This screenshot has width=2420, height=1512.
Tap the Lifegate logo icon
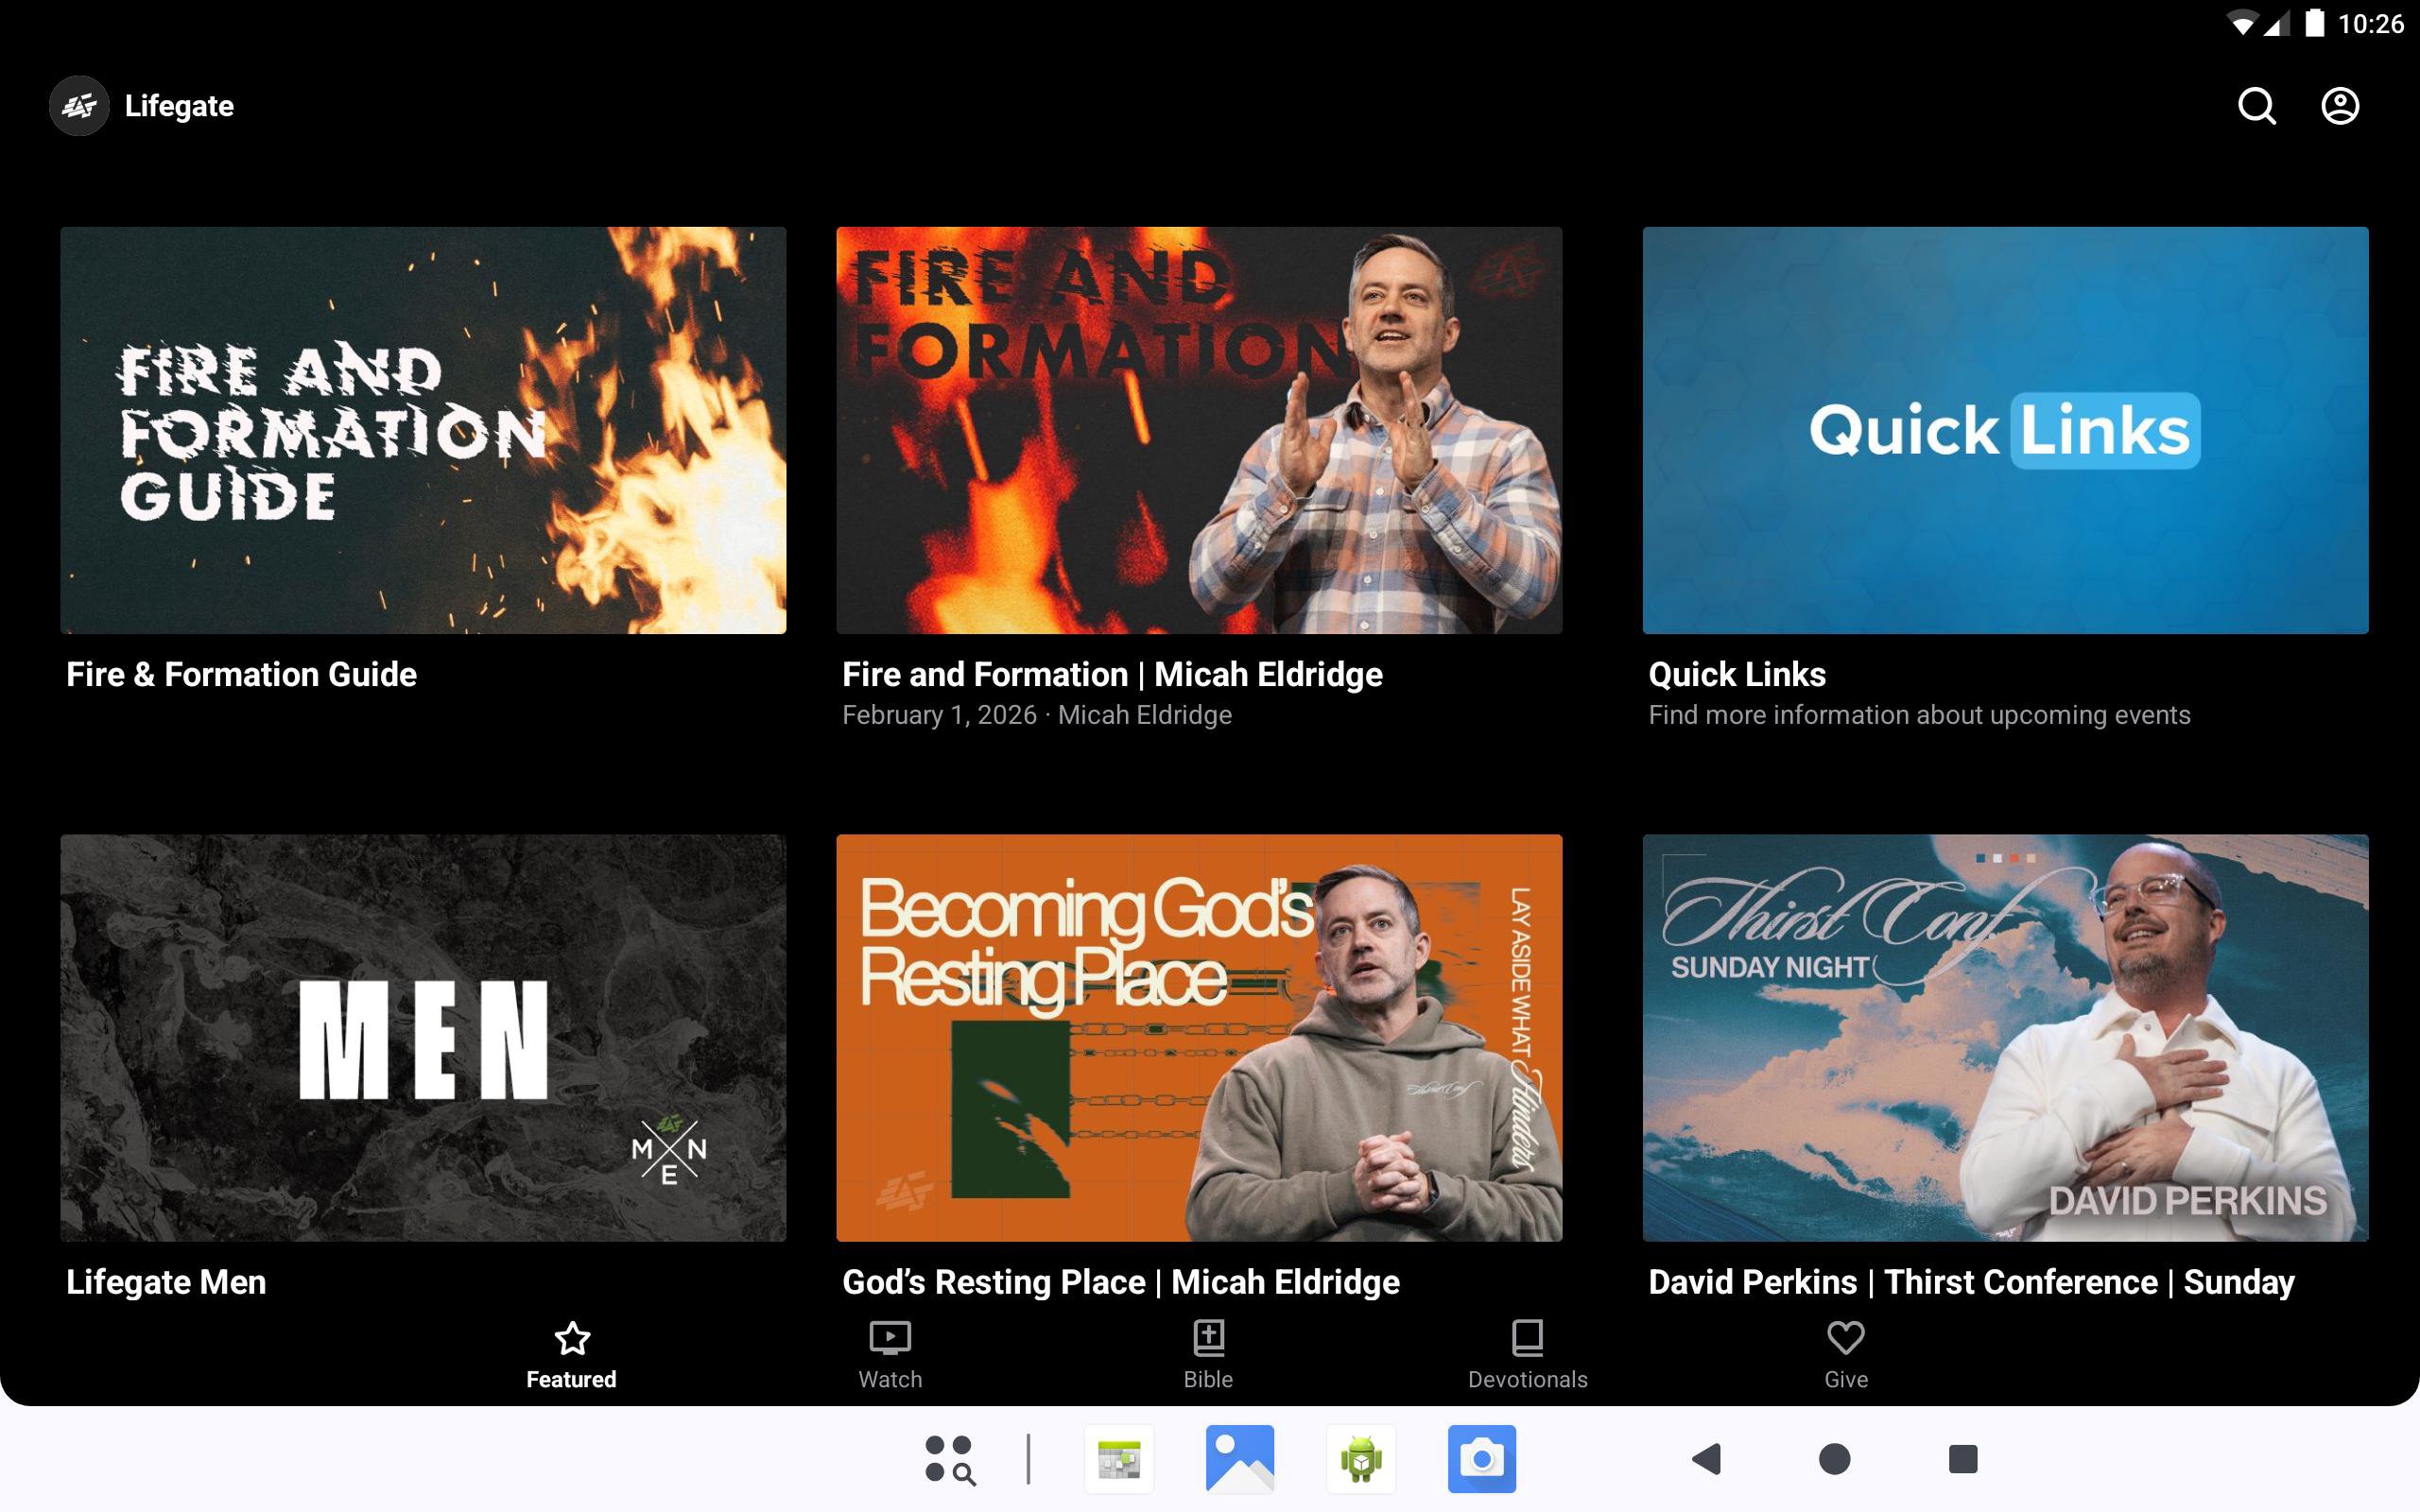(79, 106)
